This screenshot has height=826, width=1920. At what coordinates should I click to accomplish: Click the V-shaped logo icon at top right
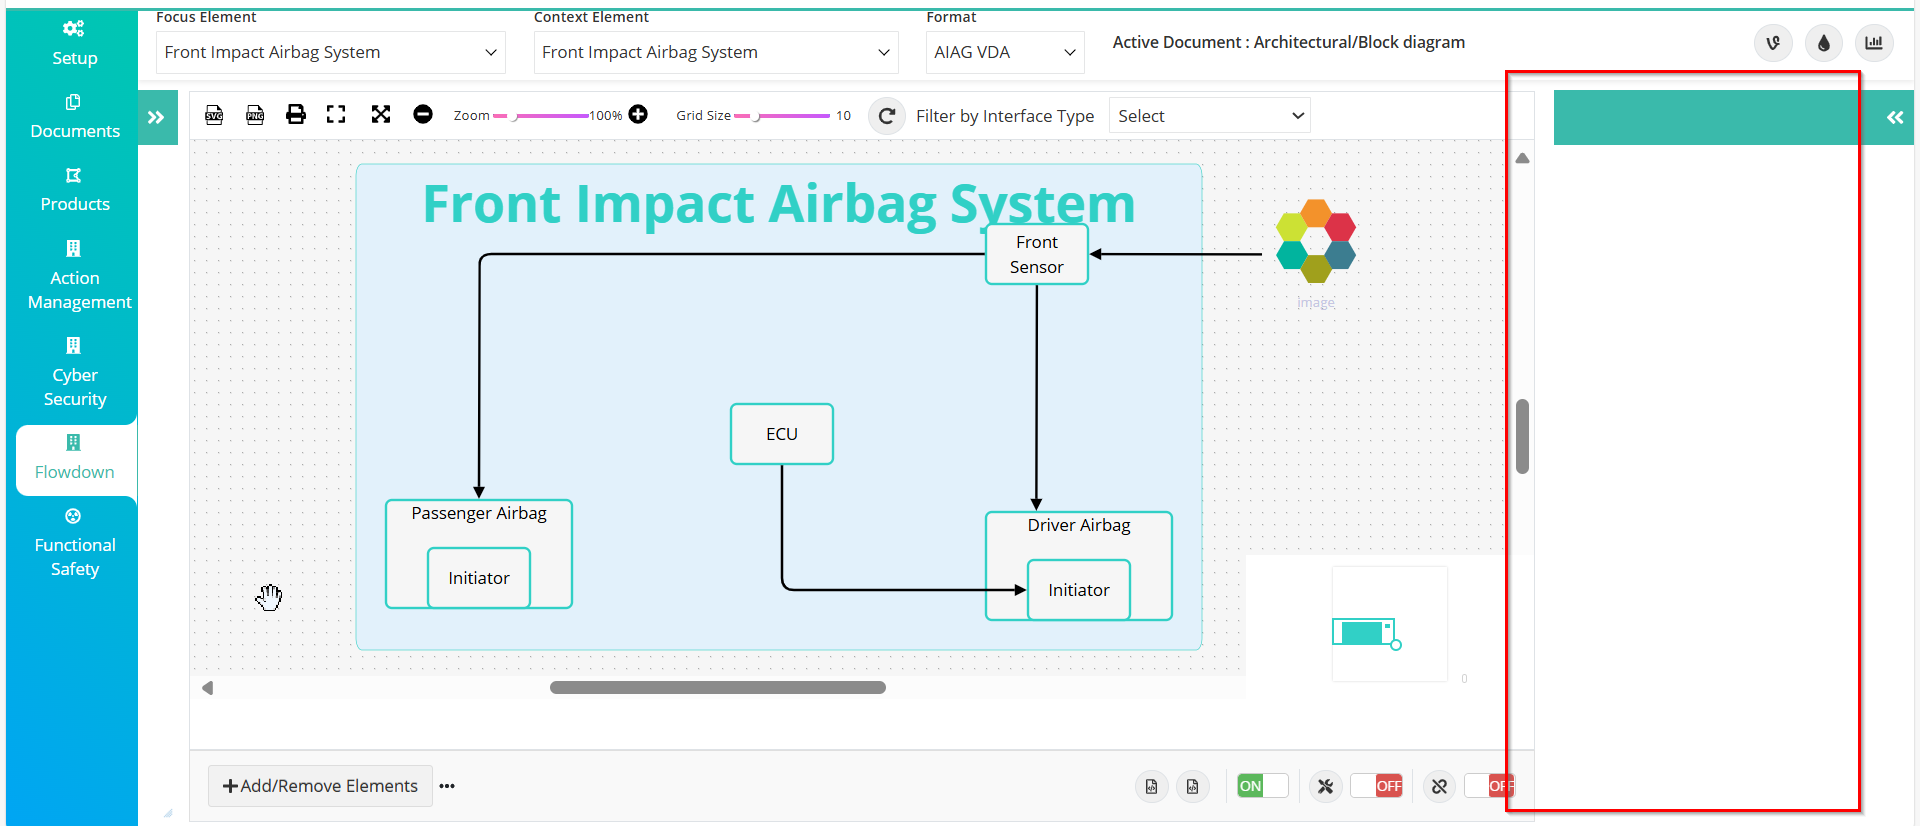pyautogui.click(x=1773, y=43)
